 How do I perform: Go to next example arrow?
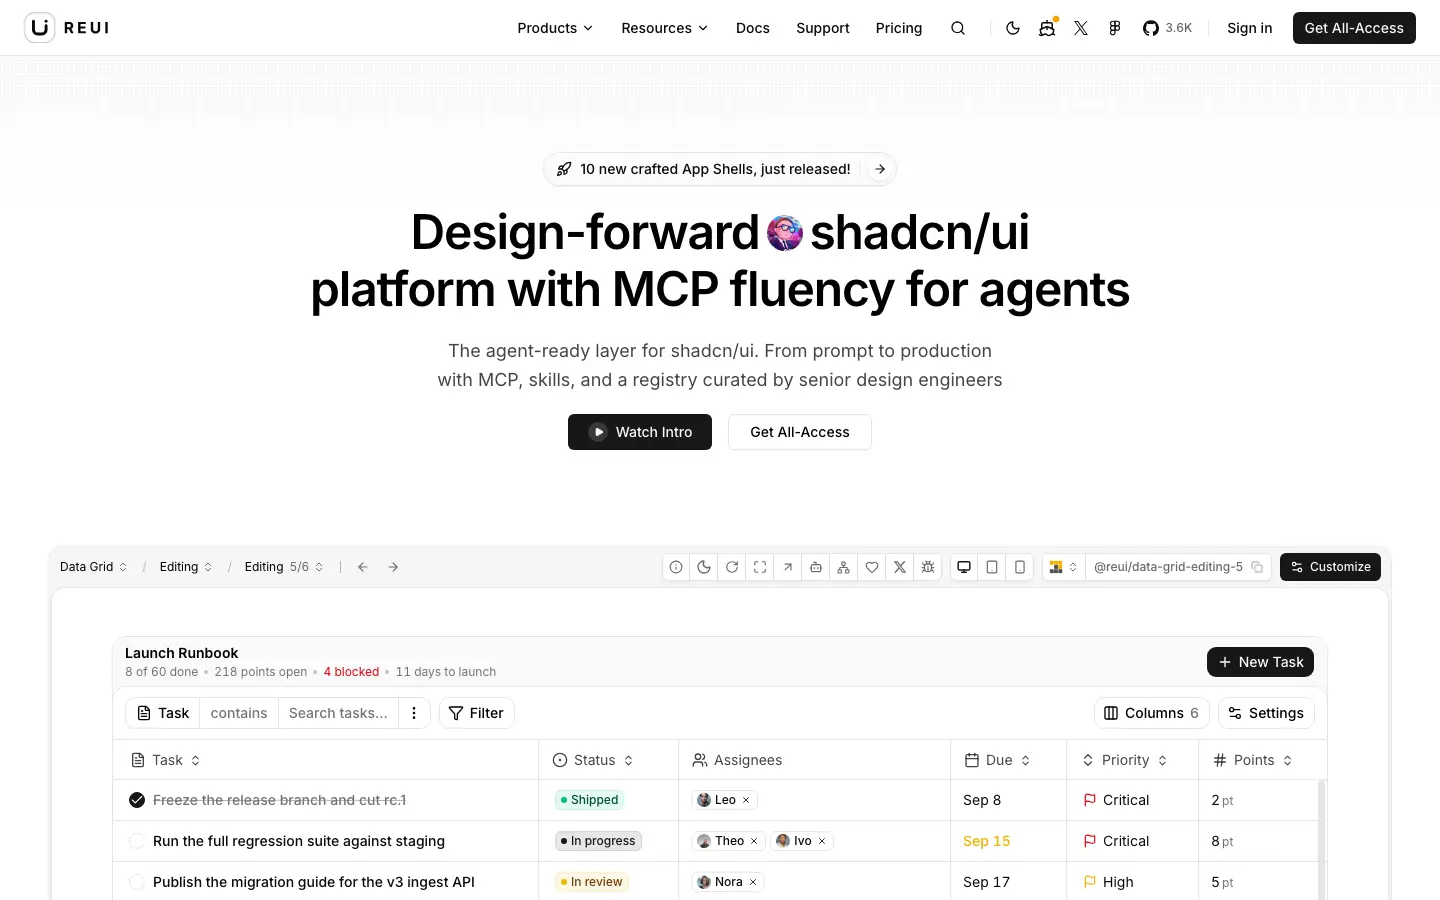(393, 567)
